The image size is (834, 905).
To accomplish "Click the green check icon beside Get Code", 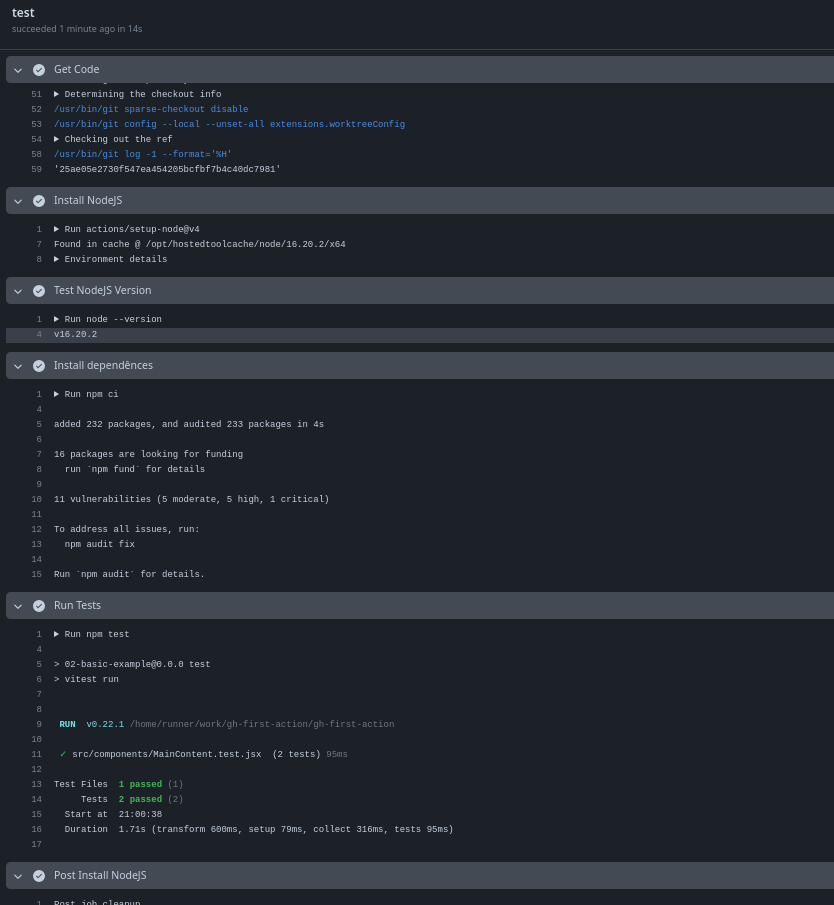I will tap(39, 69).
